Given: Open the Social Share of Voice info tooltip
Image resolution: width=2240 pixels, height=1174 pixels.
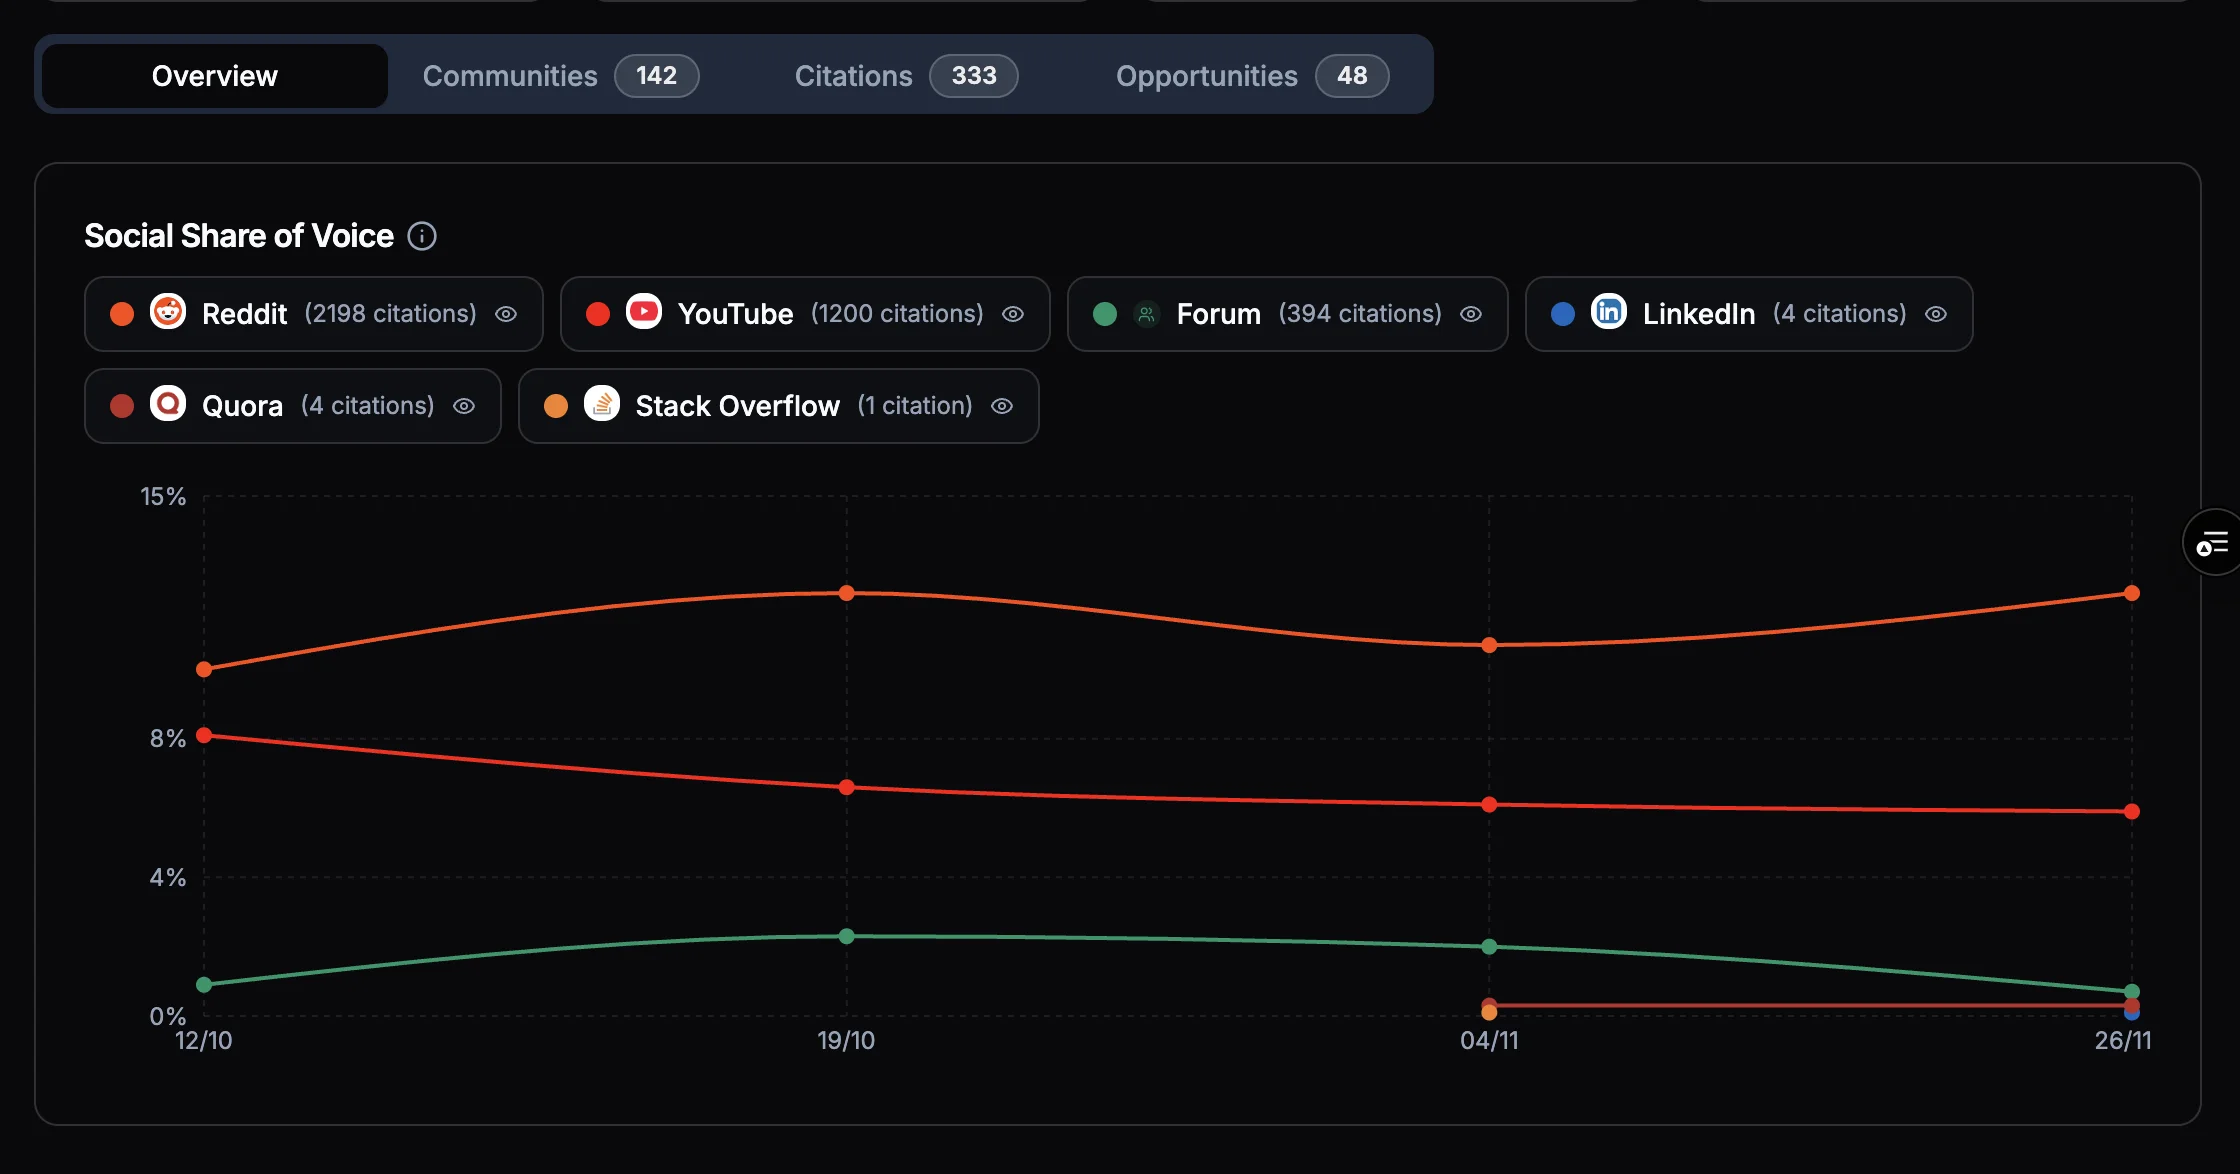Looking at the screenshot, I should [422, 236].
